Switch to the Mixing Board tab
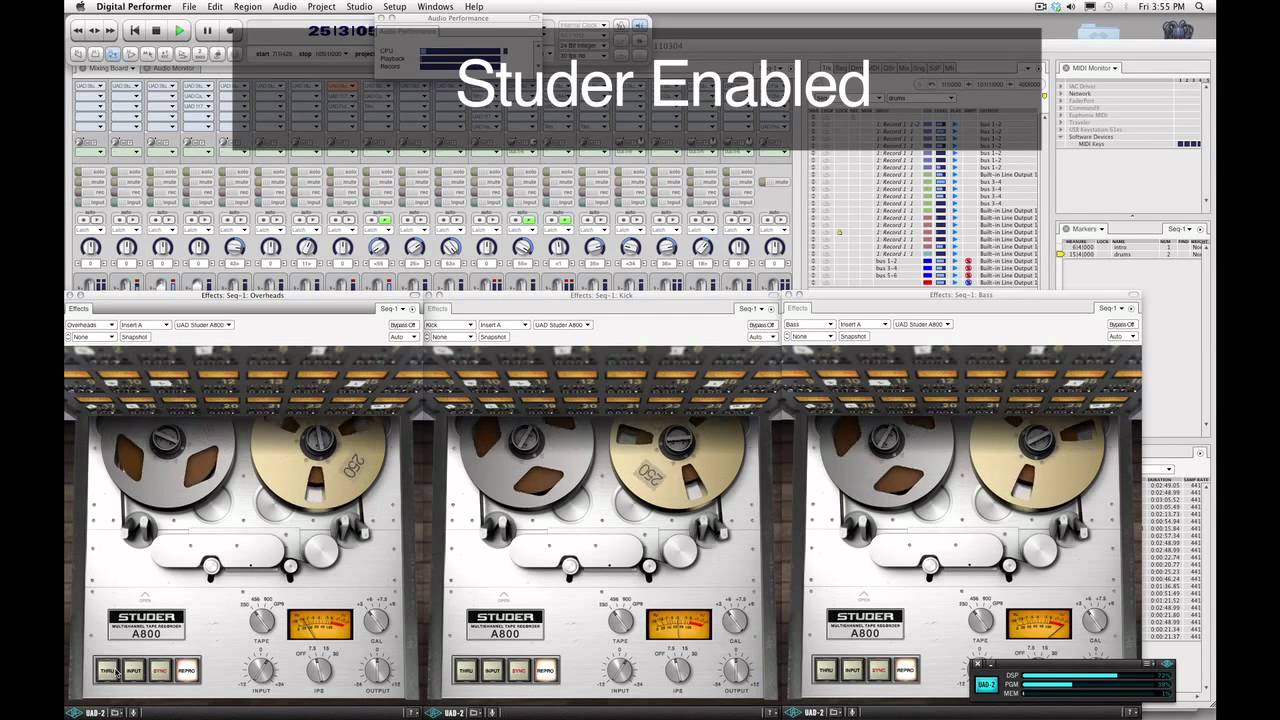This screenshot has height=720, width=1280. pyautogui.click(x=108, y=68)
